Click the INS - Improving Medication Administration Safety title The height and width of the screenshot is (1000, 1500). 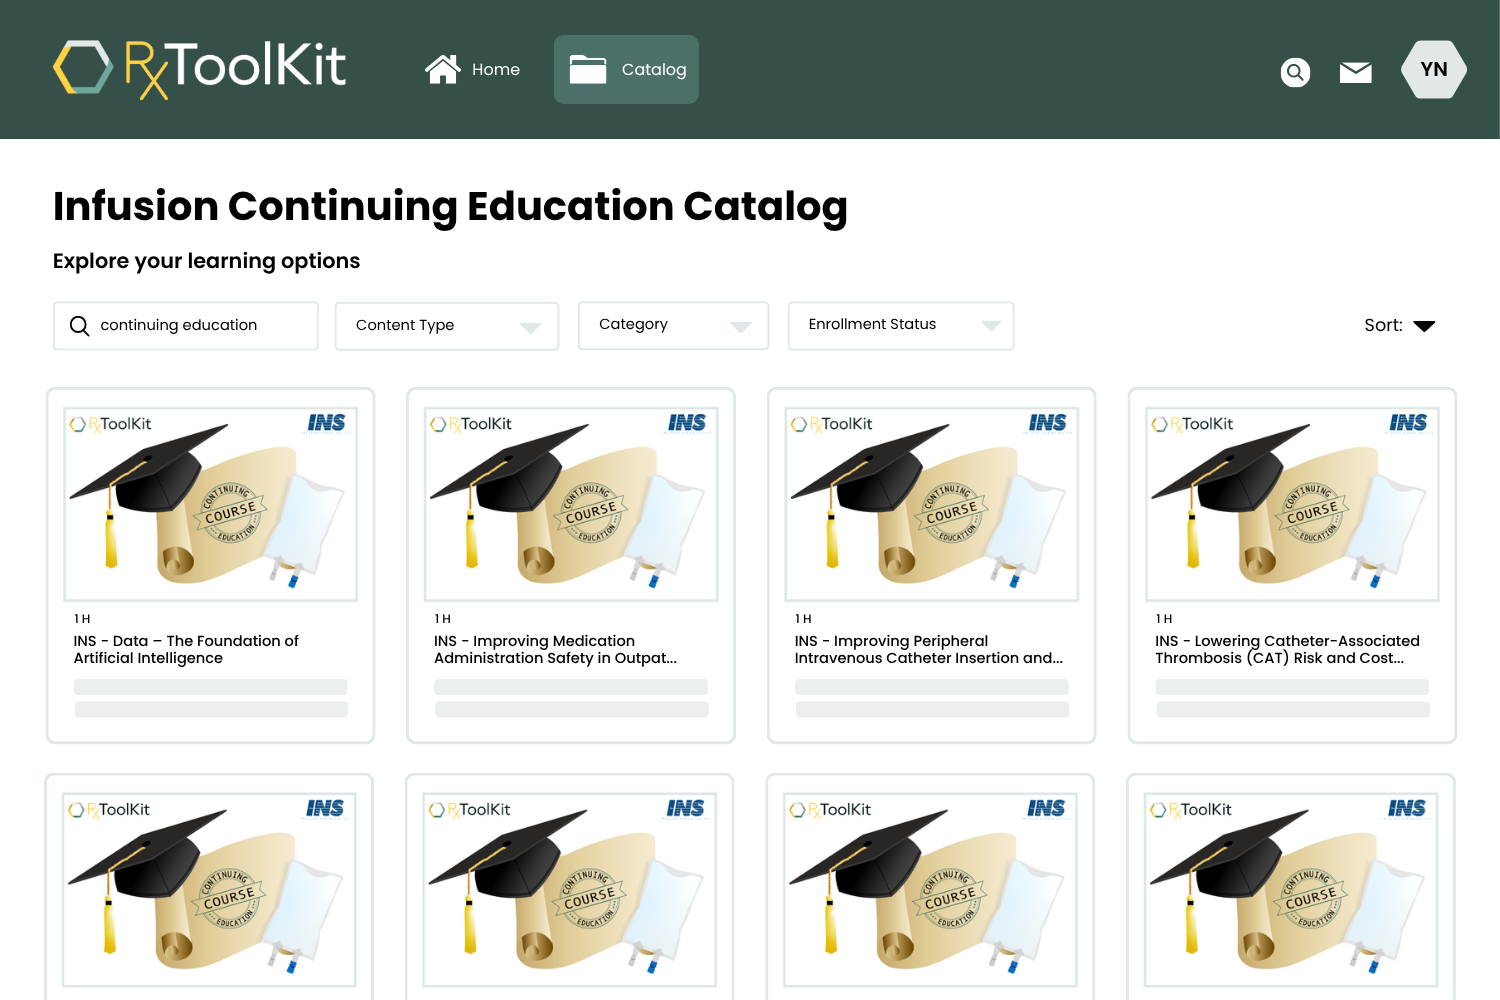pyautogui.click(x=556, y=650)
